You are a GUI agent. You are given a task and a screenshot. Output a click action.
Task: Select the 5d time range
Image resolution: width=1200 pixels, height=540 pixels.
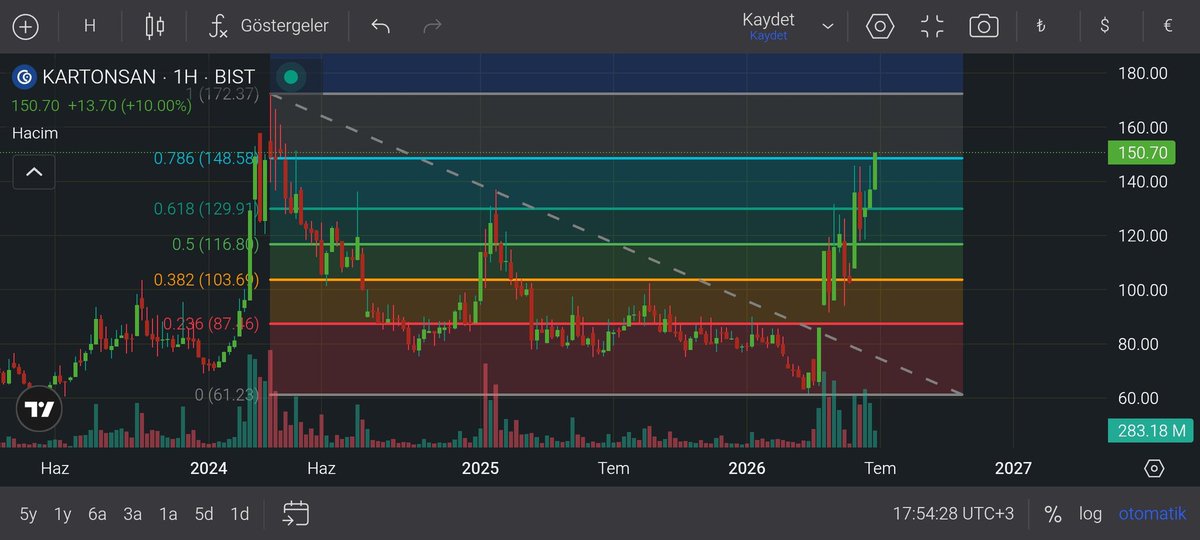tap(204, 514)
